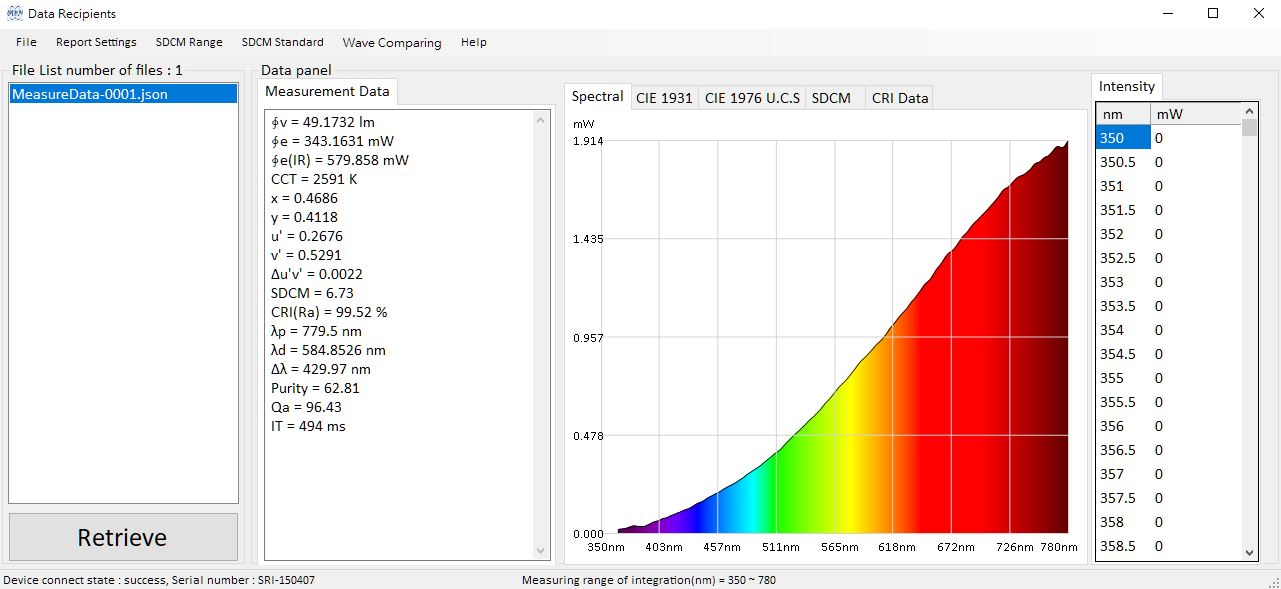1281x589 pixels.
Task: Switch to the CIE 1976 U.C.S tab
Action: 752,98
